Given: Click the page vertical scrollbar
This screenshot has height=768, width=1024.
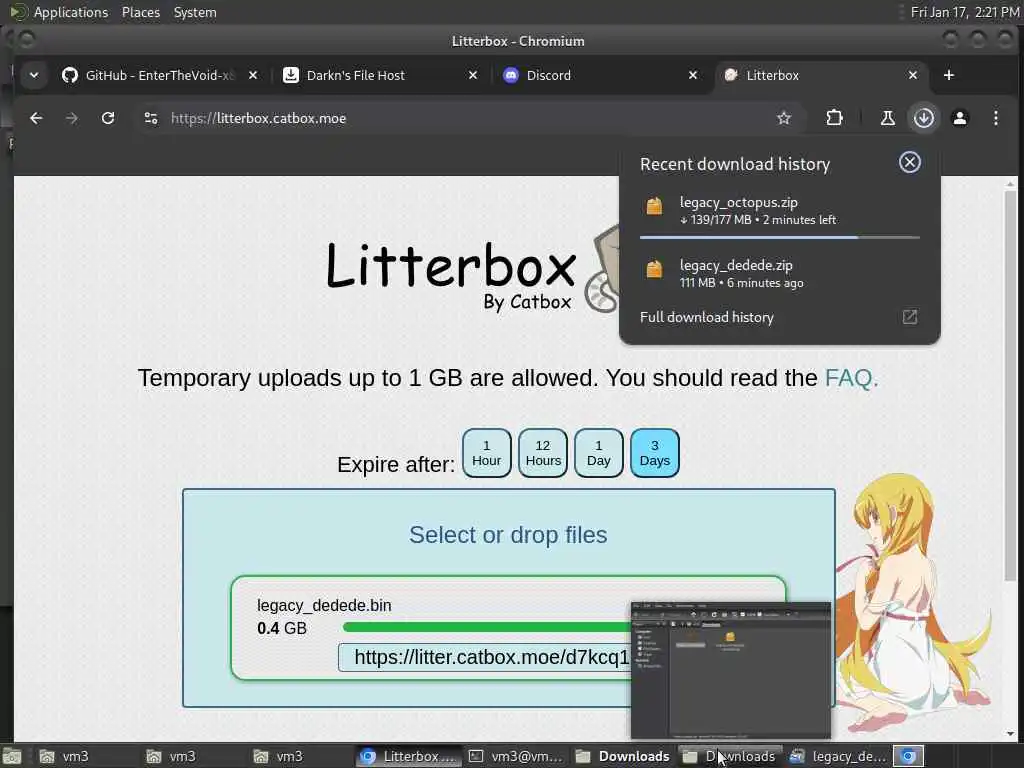Looking at the screenshot, I should [x=1010, y=385].
